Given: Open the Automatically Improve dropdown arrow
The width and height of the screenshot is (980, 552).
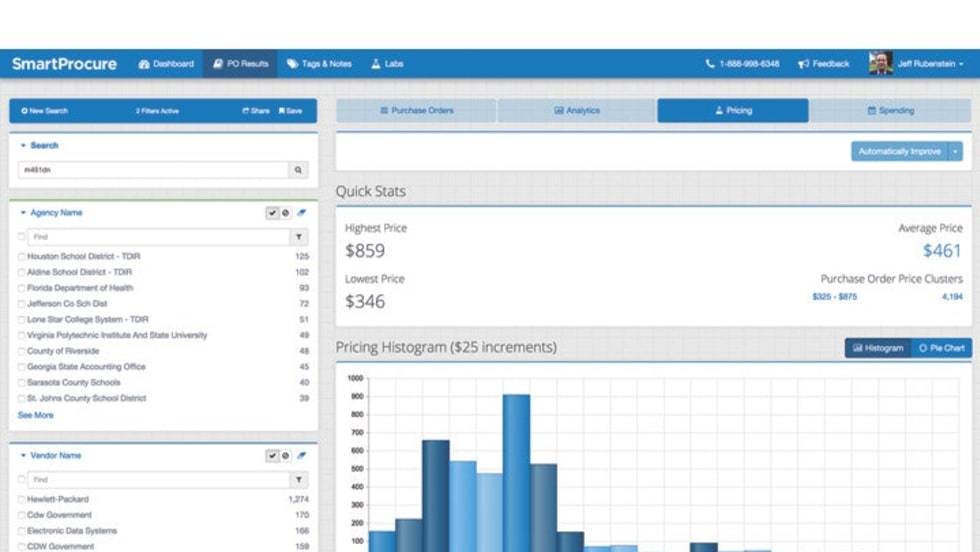Looking at the screenshot, I should pyautogui.click(x=956, y=151).
